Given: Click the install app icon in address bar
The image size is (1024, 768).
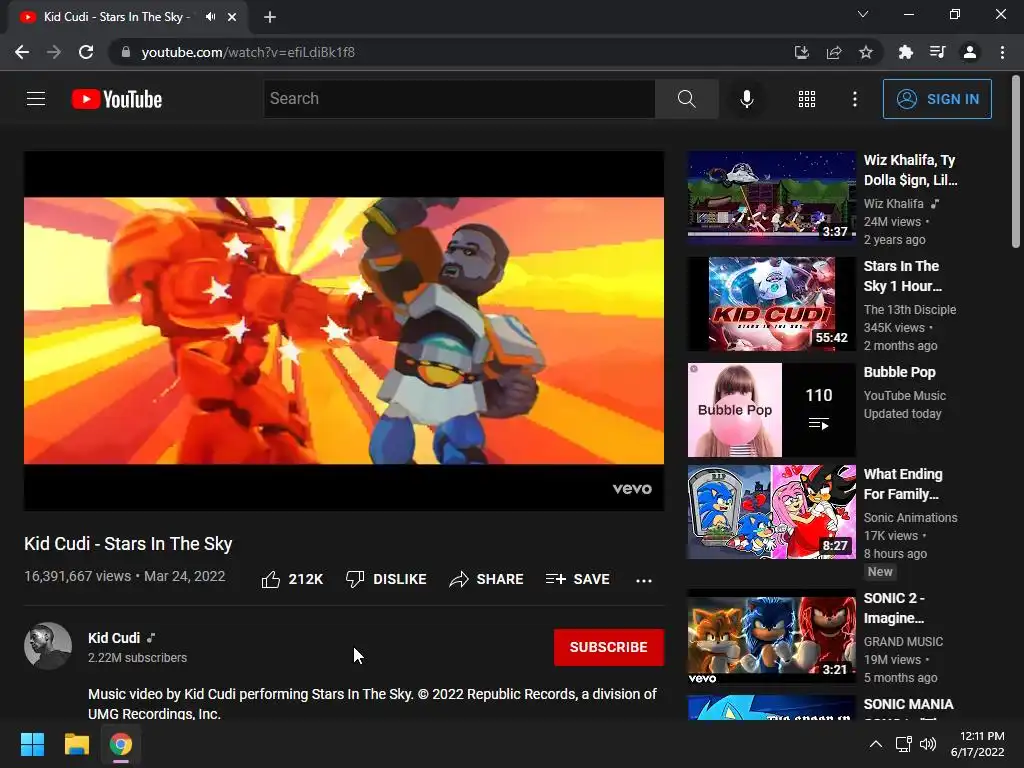Looking at the screenshot, I should coord(801,52).
